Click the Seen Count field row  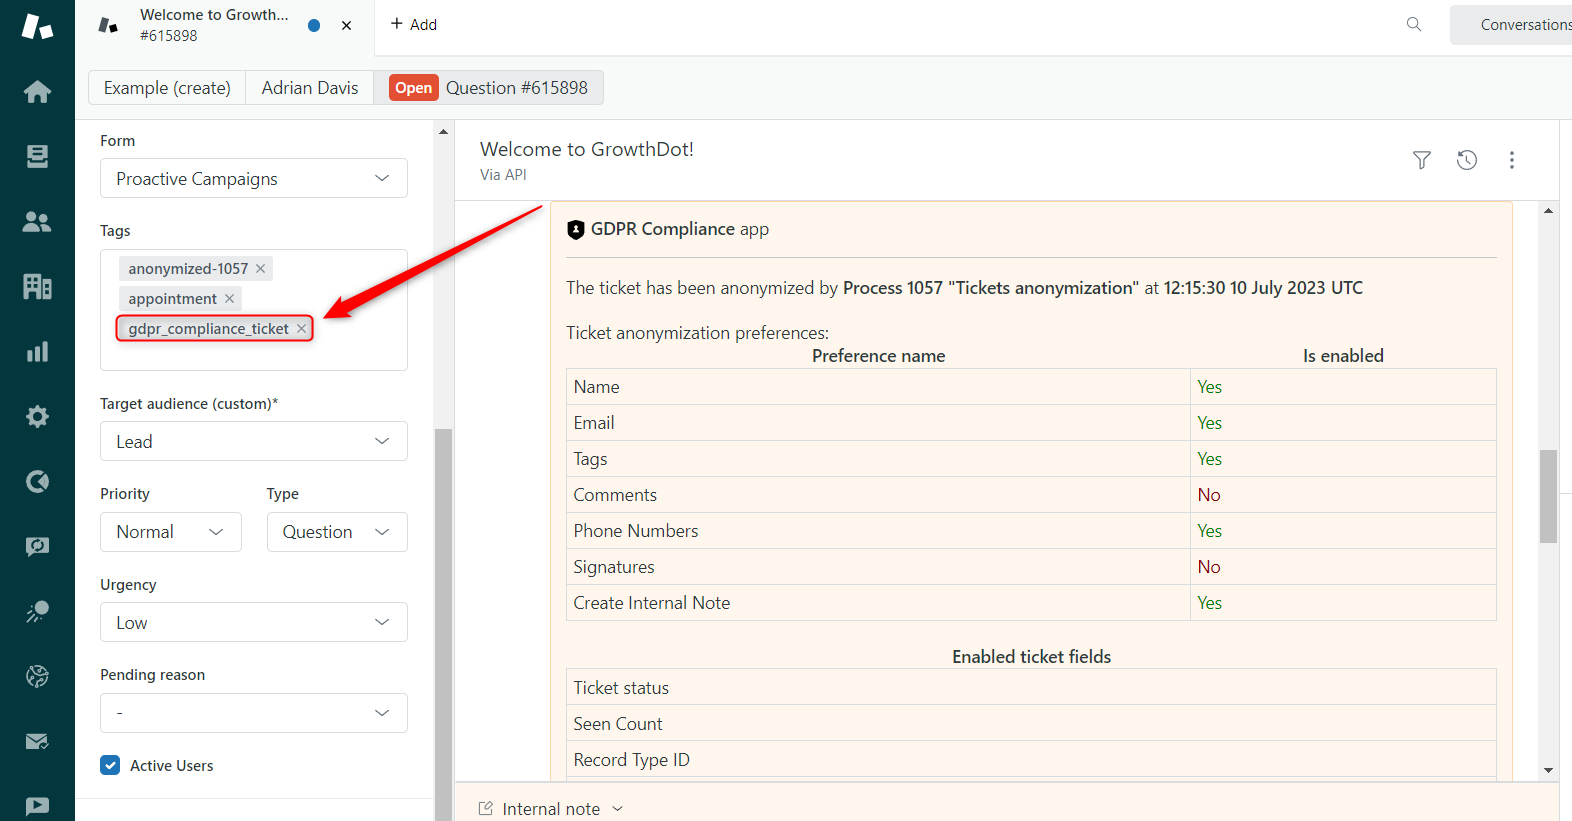[1031, 724]
